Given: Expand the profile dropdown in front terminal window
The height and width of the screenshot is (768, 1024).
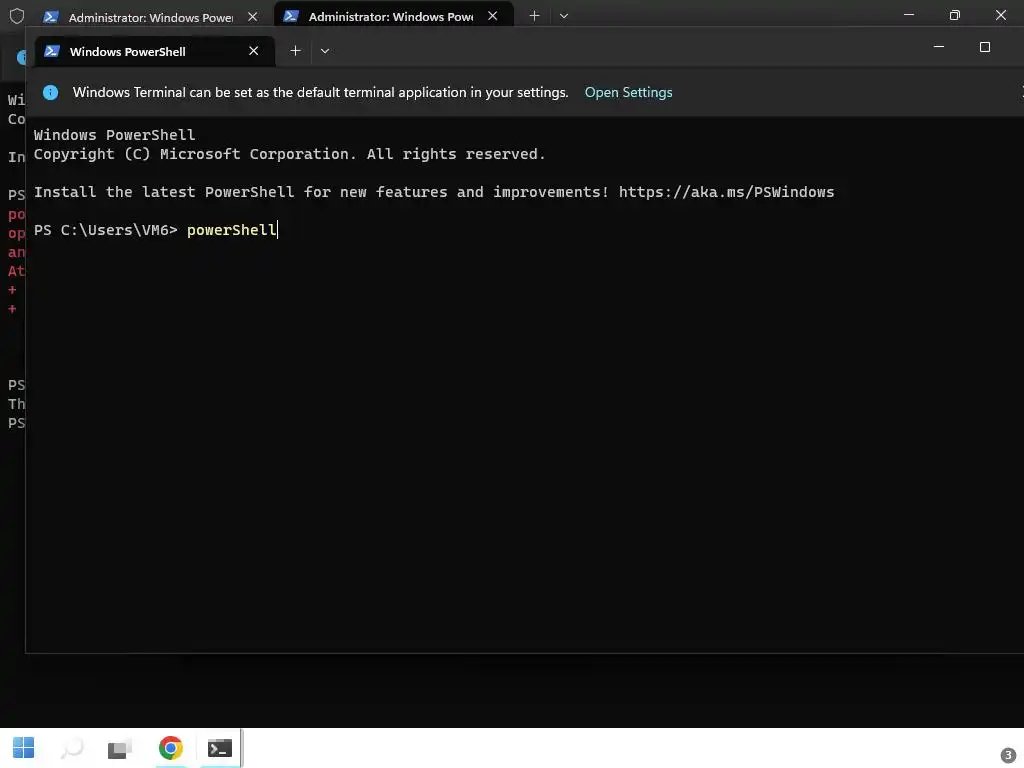Looking at the screenshot, I should click(x=325, y=51).
